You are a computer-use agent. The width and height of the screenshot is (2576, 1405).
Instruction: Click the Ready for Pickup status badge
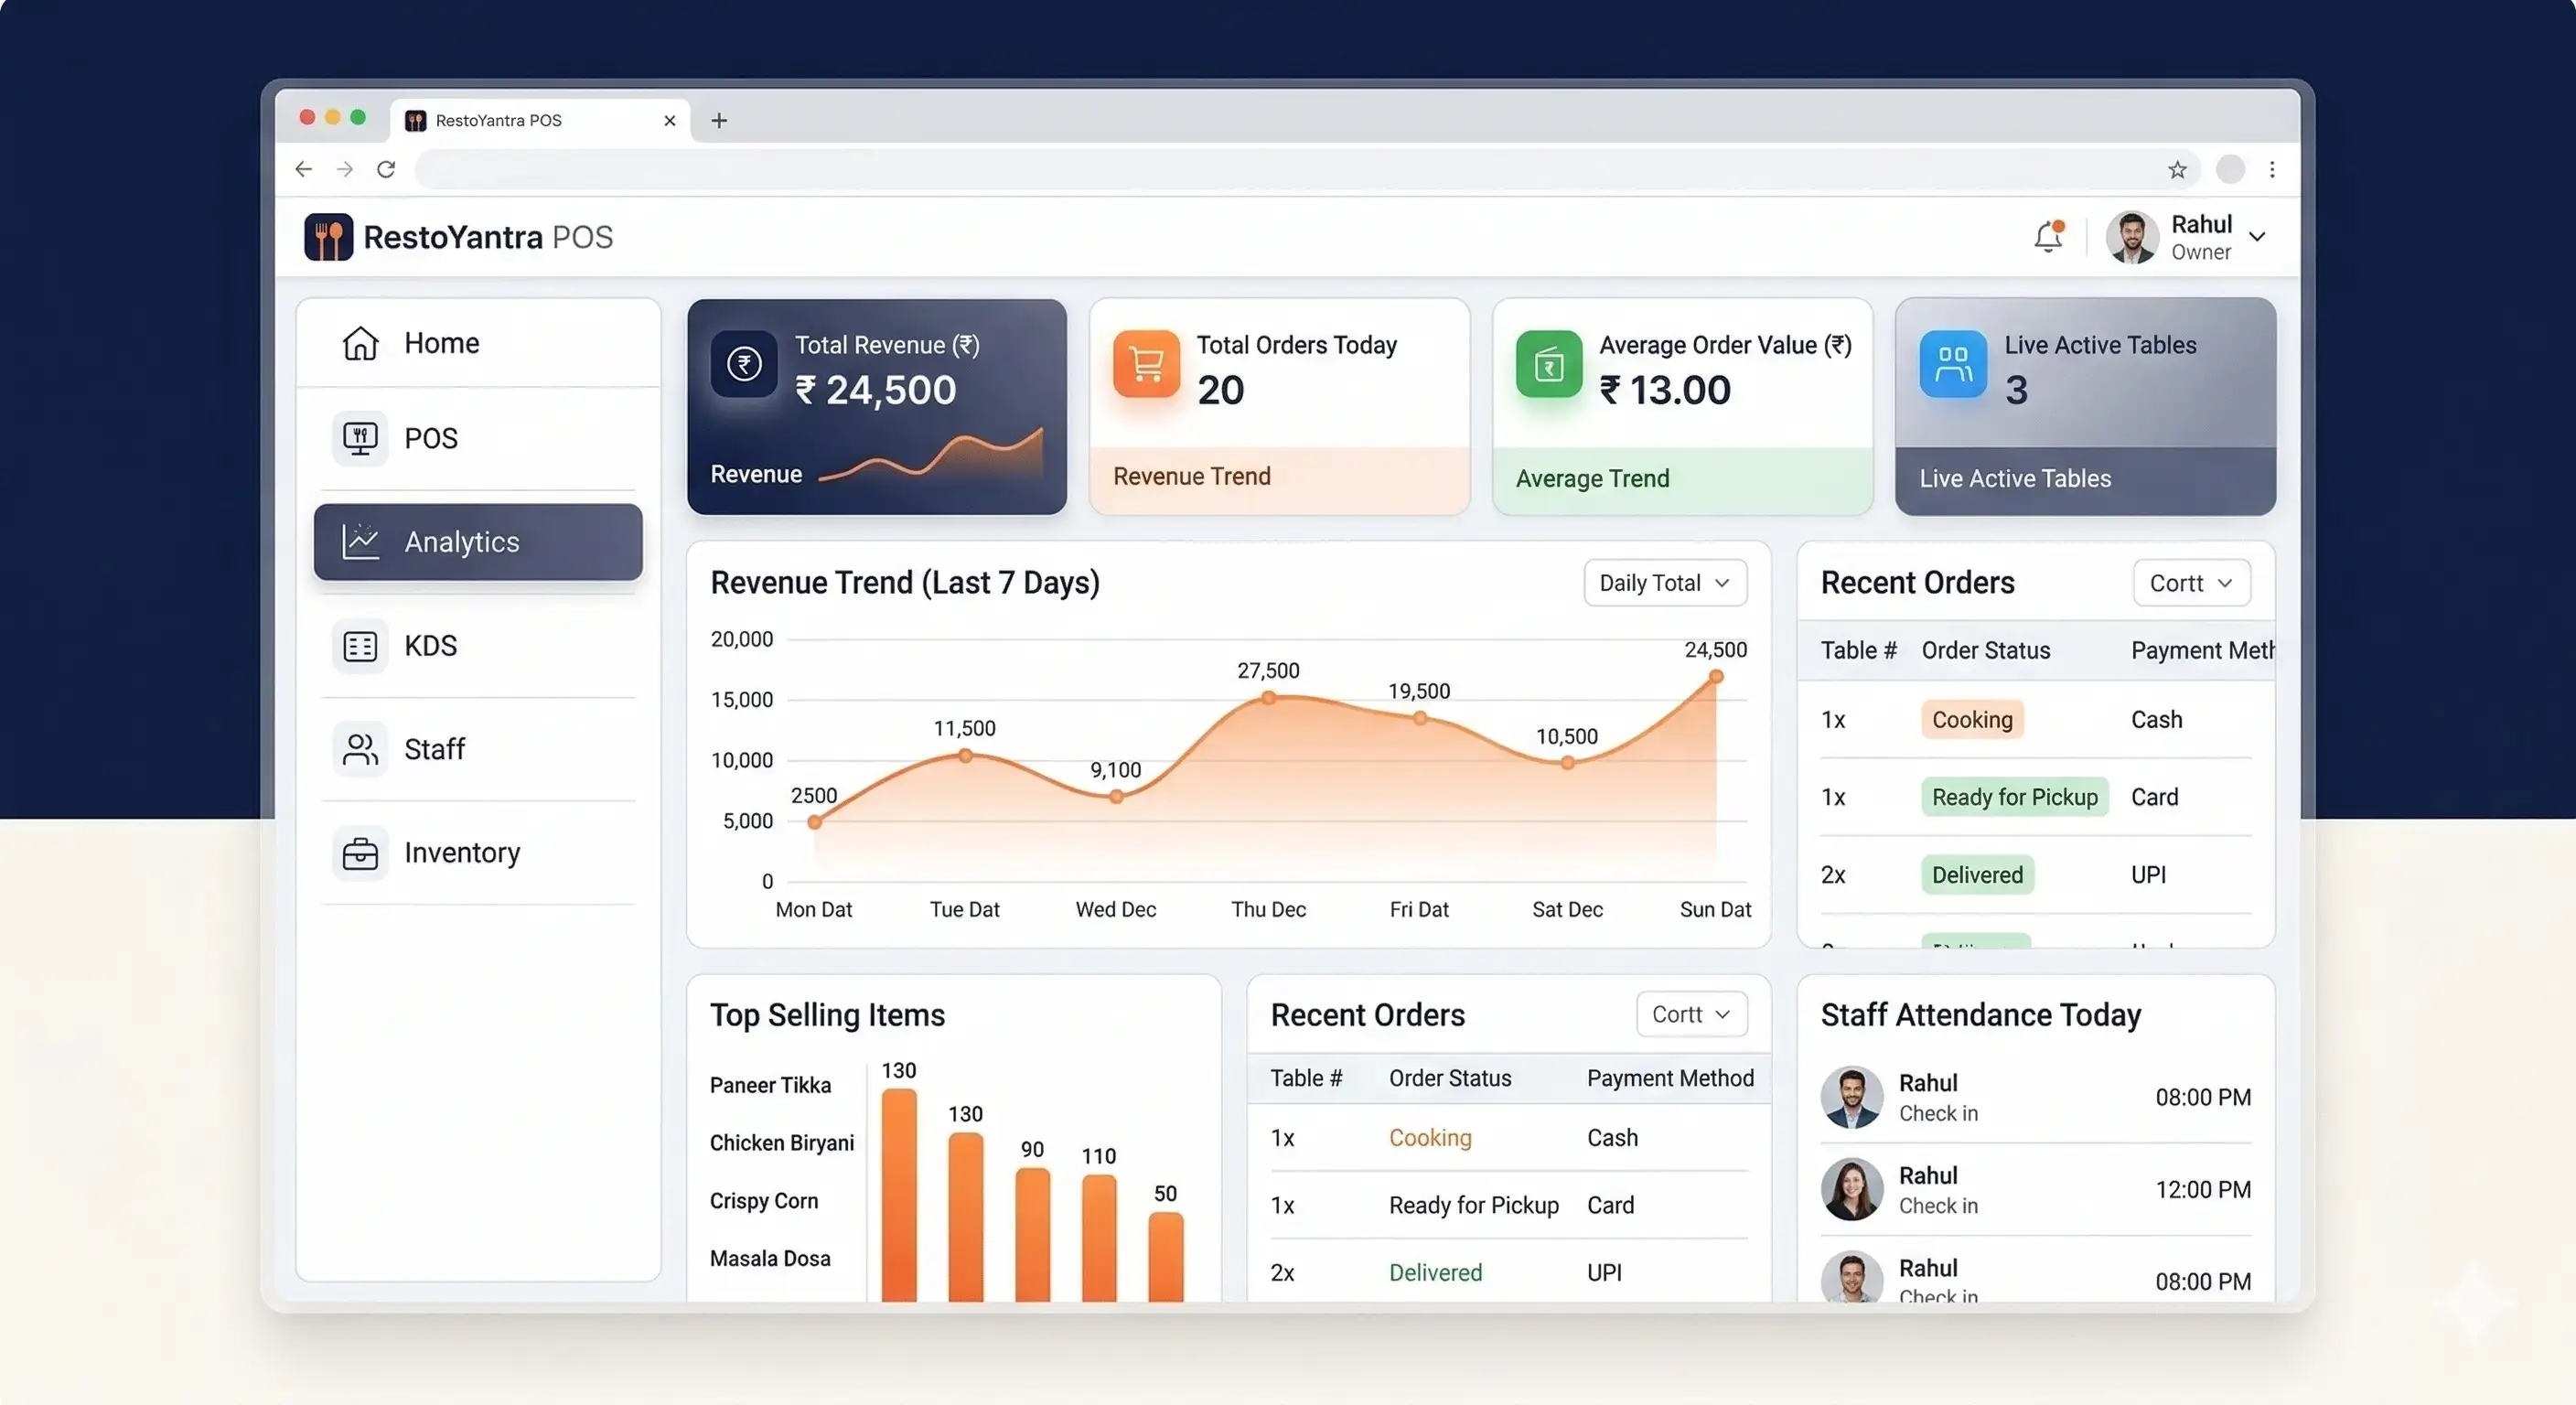pos(2014,797)
